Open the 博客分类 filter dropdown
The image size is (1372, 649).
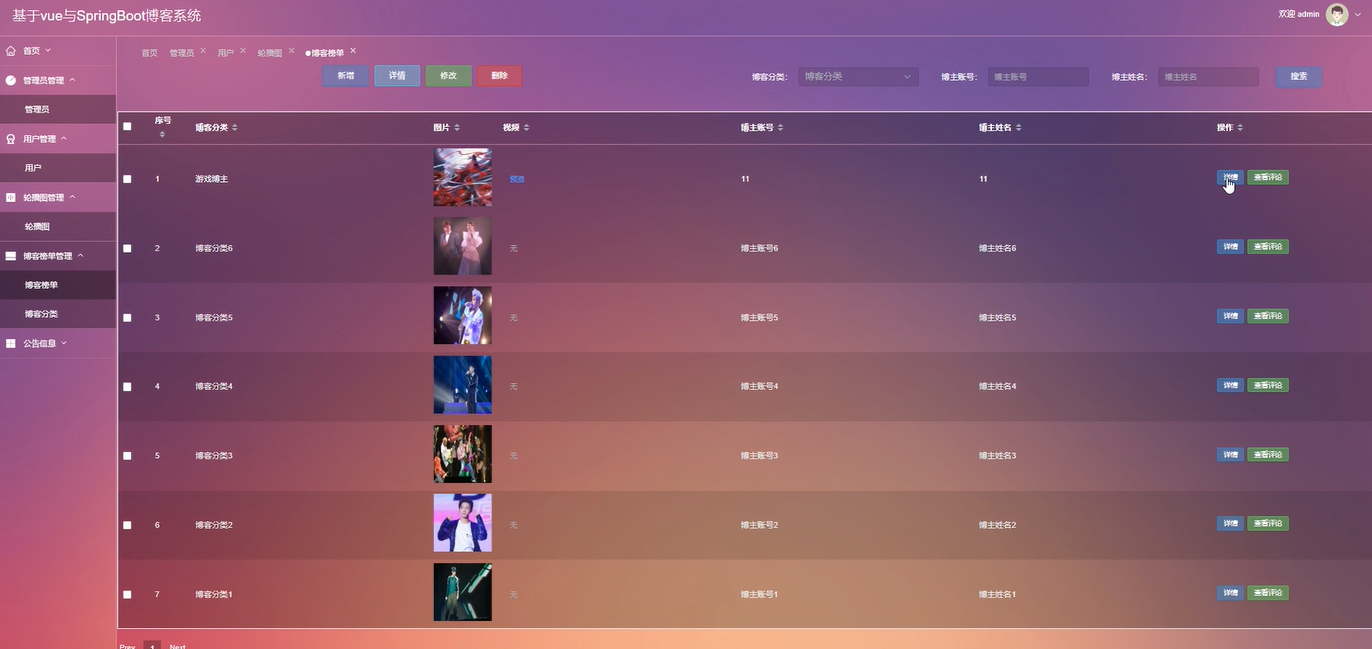[858, 76]
